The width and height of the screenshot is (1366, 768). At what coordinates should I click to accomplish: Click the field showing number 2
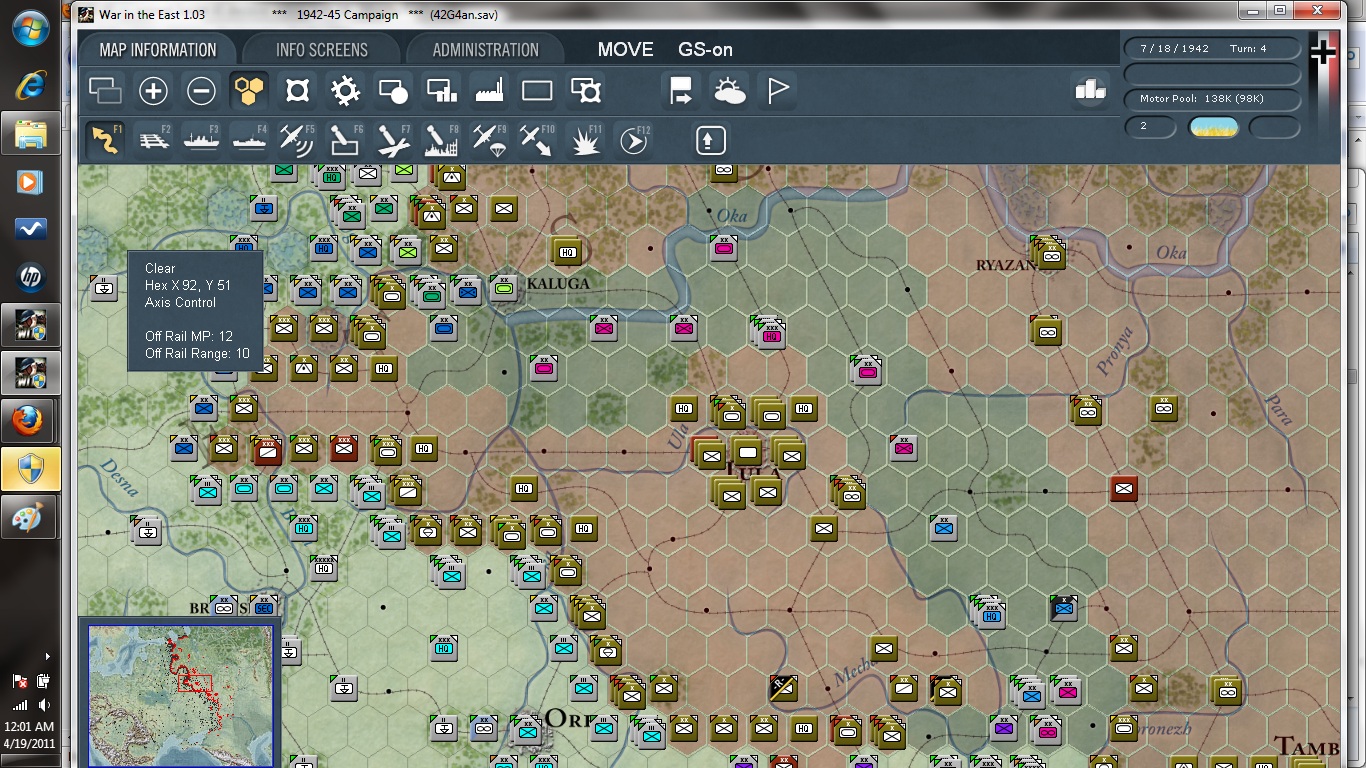[x=1151, y=127]
